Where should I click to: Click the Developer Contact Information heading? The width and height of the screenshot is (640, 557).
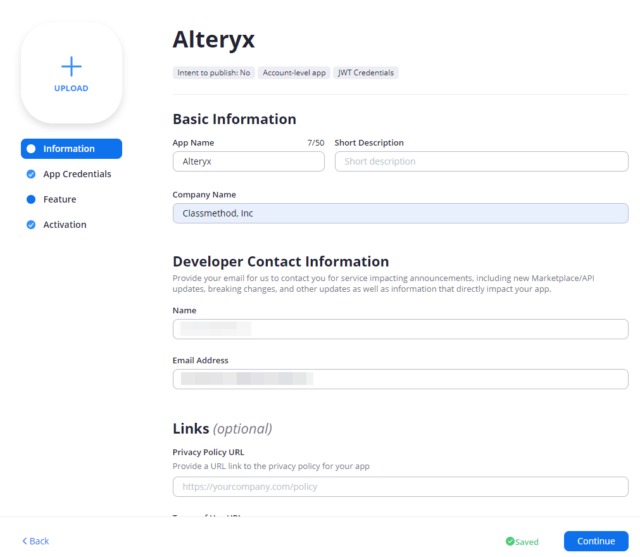[281, 262]
